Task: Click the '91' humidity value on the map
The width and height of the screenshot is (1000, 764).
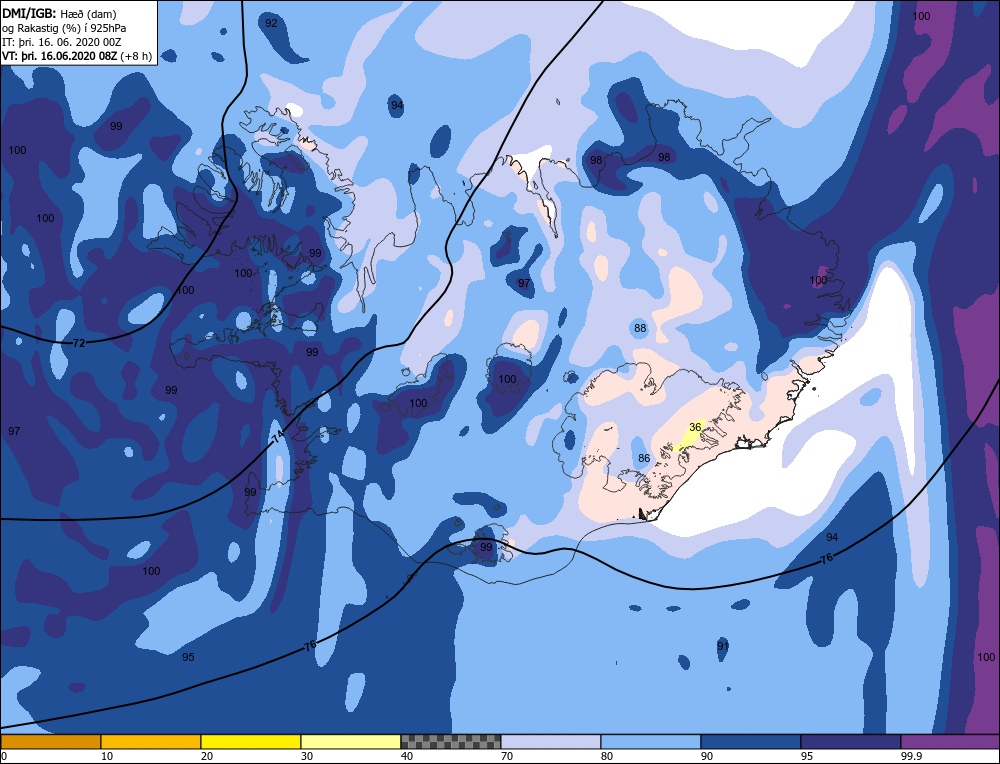Action: [723, 646]
